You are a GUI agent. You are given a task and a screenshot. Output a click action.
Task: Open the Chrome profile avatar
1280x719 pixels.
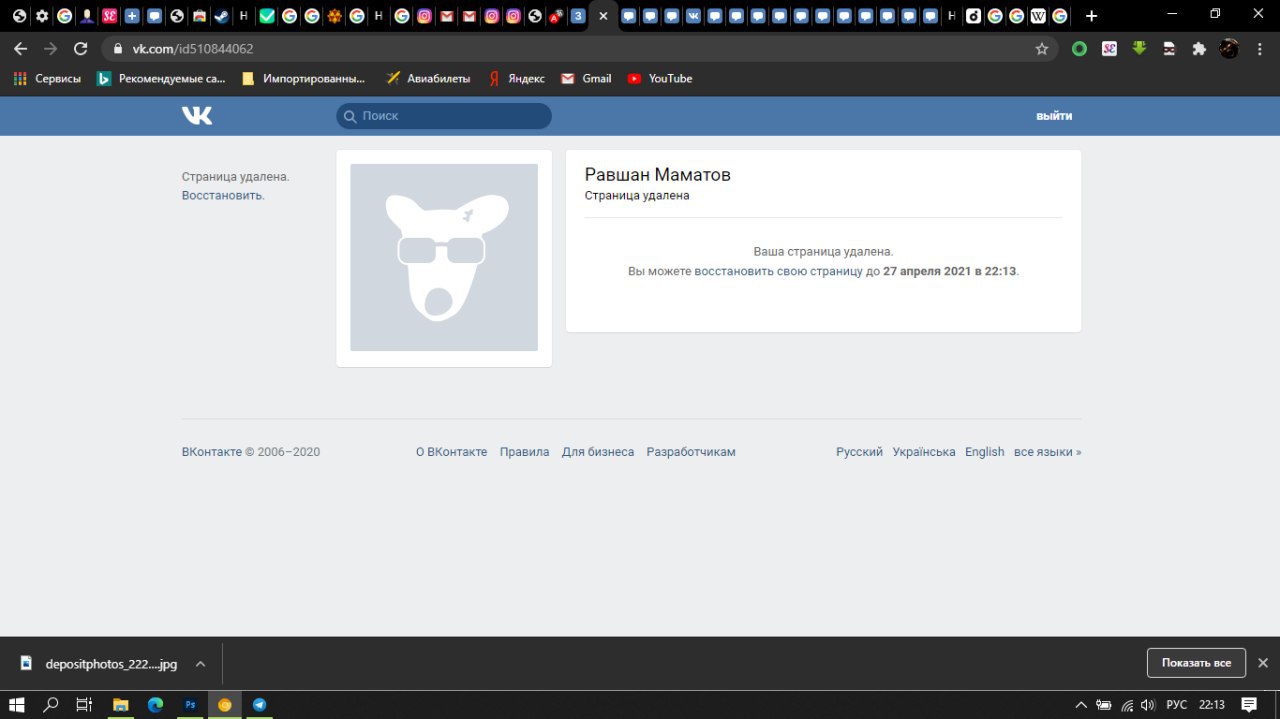click(1229, 48)
